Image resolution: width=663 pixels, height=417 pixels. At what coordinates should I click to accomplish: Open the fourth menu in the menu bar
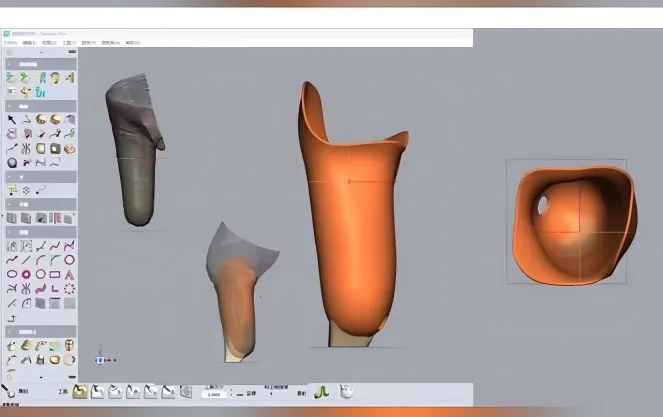click(x=67, y=43)
